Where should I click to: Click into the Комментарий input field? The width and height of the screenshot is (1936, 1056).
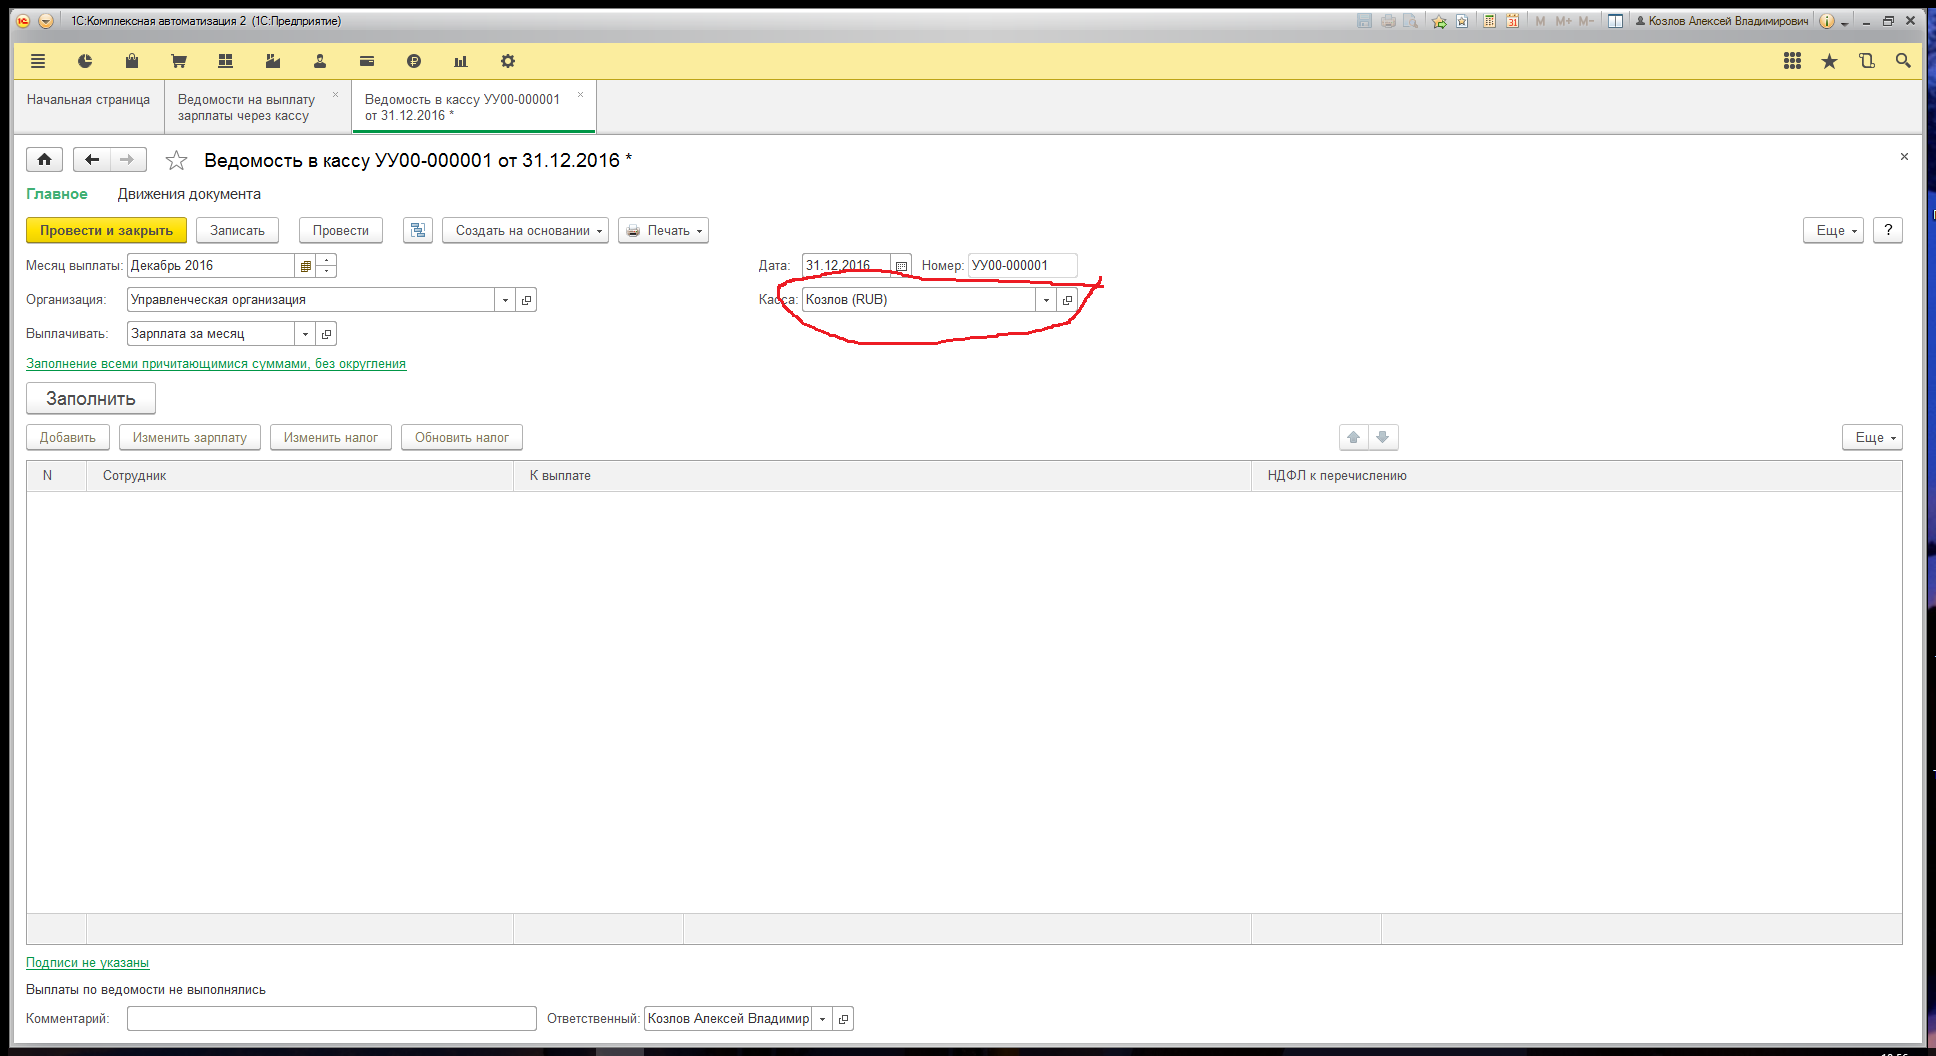331,1019
